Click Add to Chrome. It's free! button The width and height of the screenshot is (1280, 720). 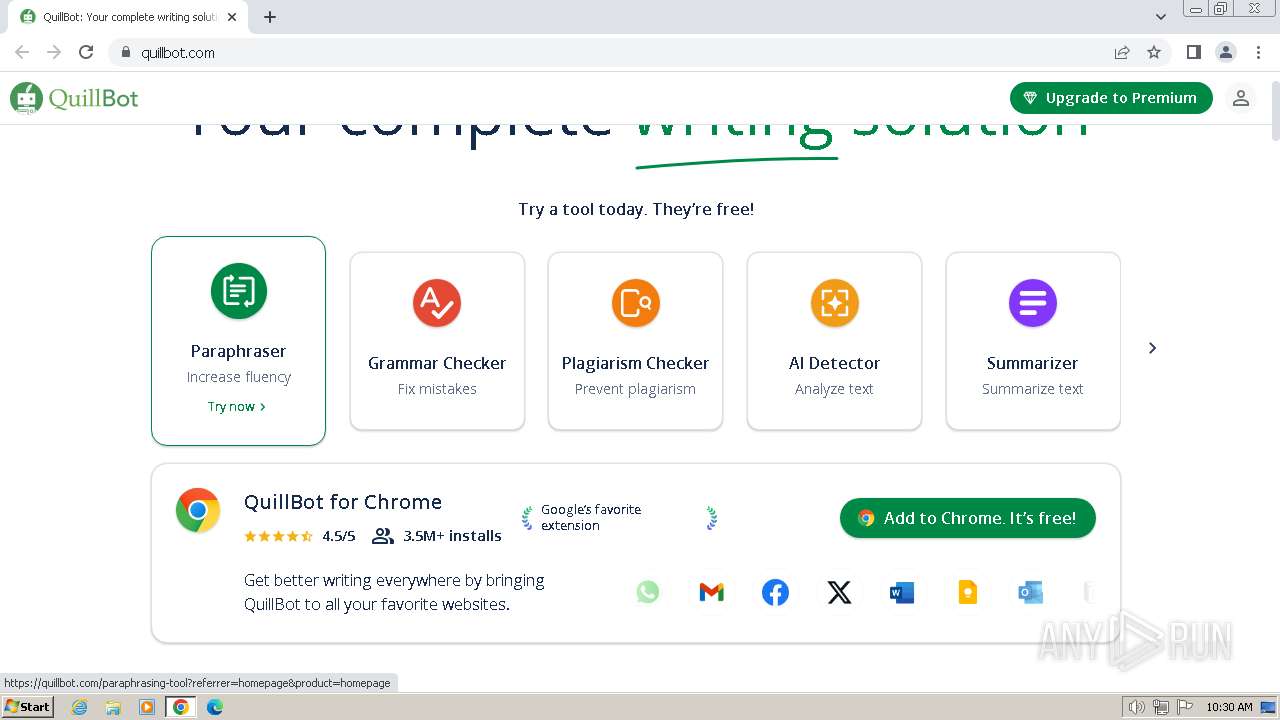pyautogui.click(x=968, y=518)
